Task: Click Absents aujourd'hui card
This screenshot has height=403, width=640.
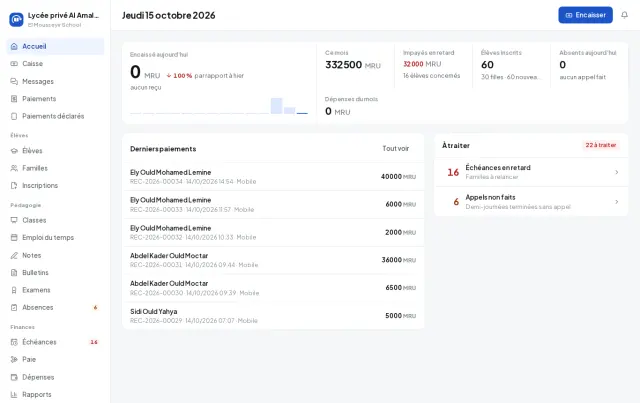Action: coord(588,65)
